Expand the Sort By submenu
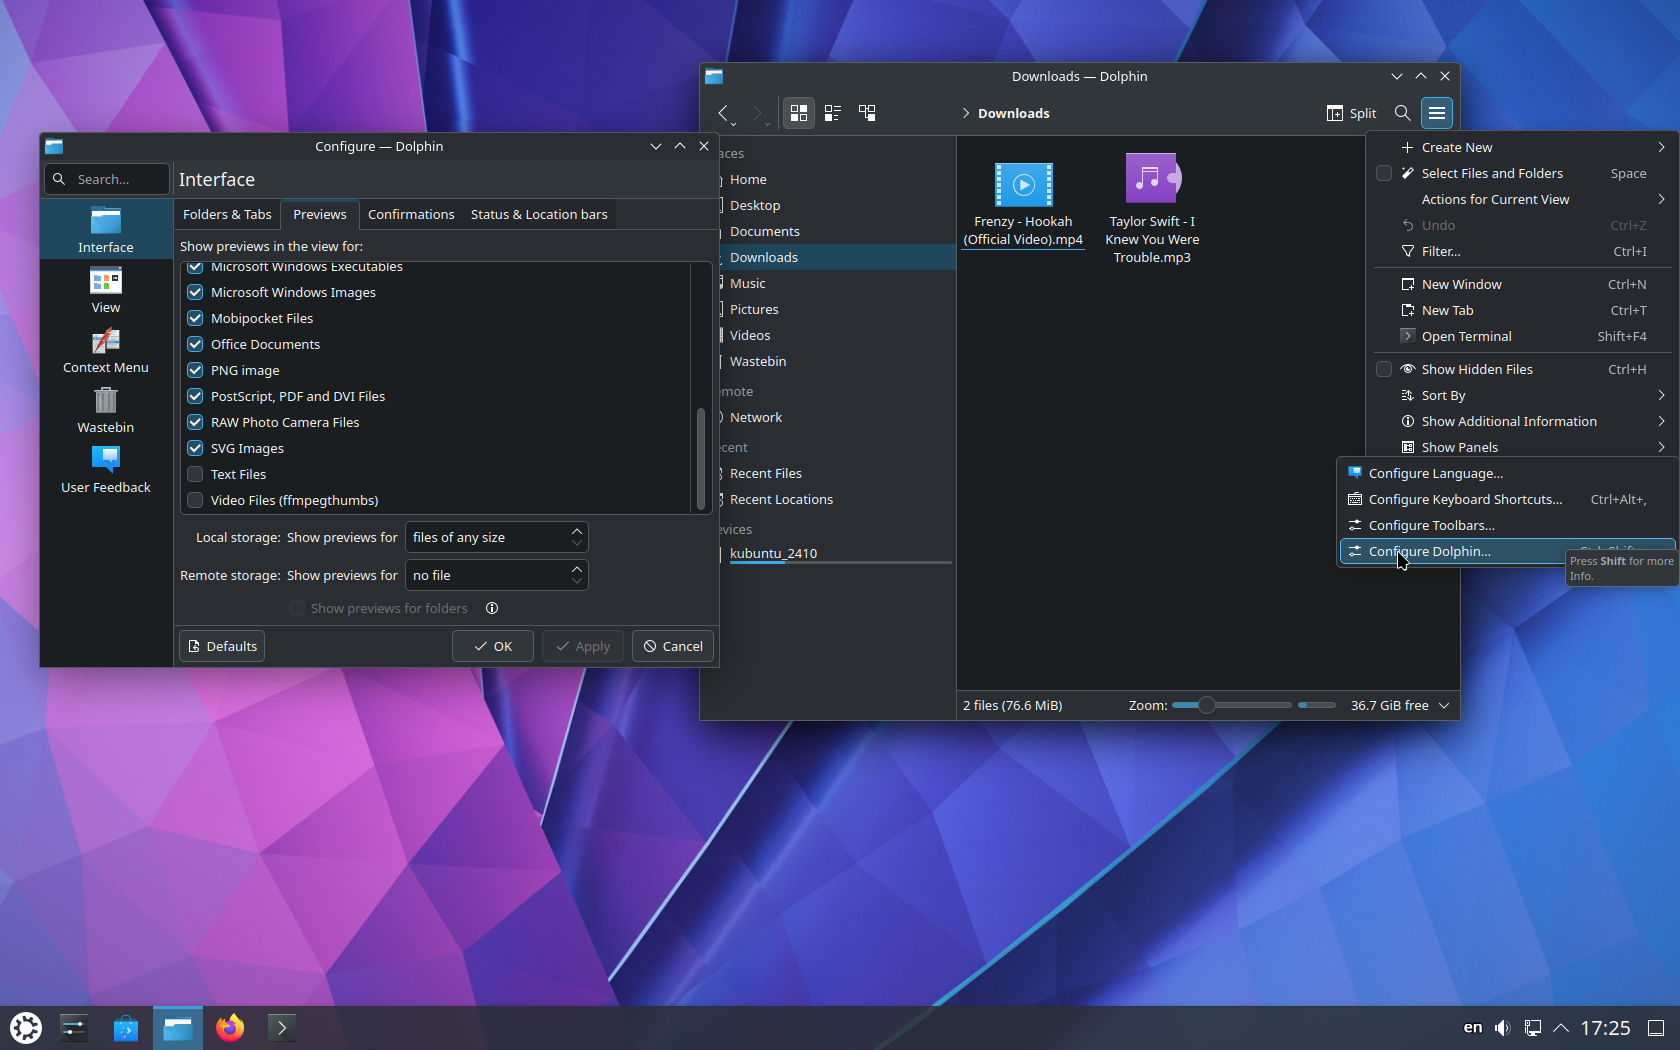 point(1522,395)
